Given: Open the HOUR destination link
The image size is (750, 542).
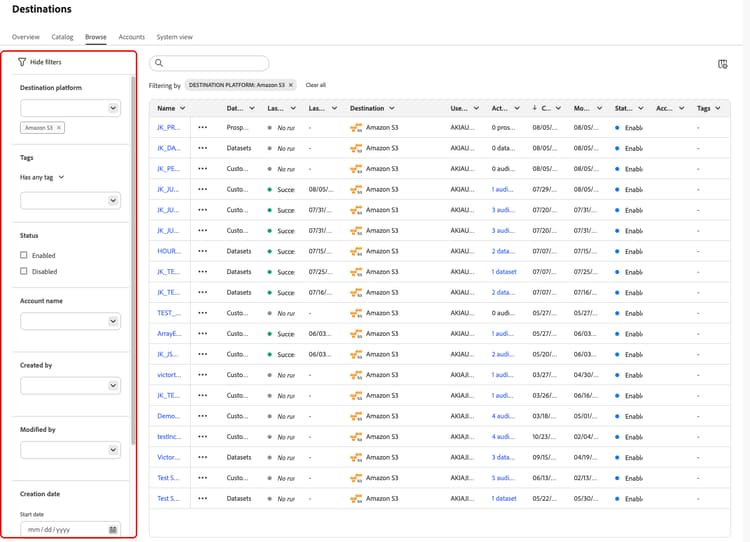Looking at the screenshot, I should pyautogui.click(x=169, y=251).
